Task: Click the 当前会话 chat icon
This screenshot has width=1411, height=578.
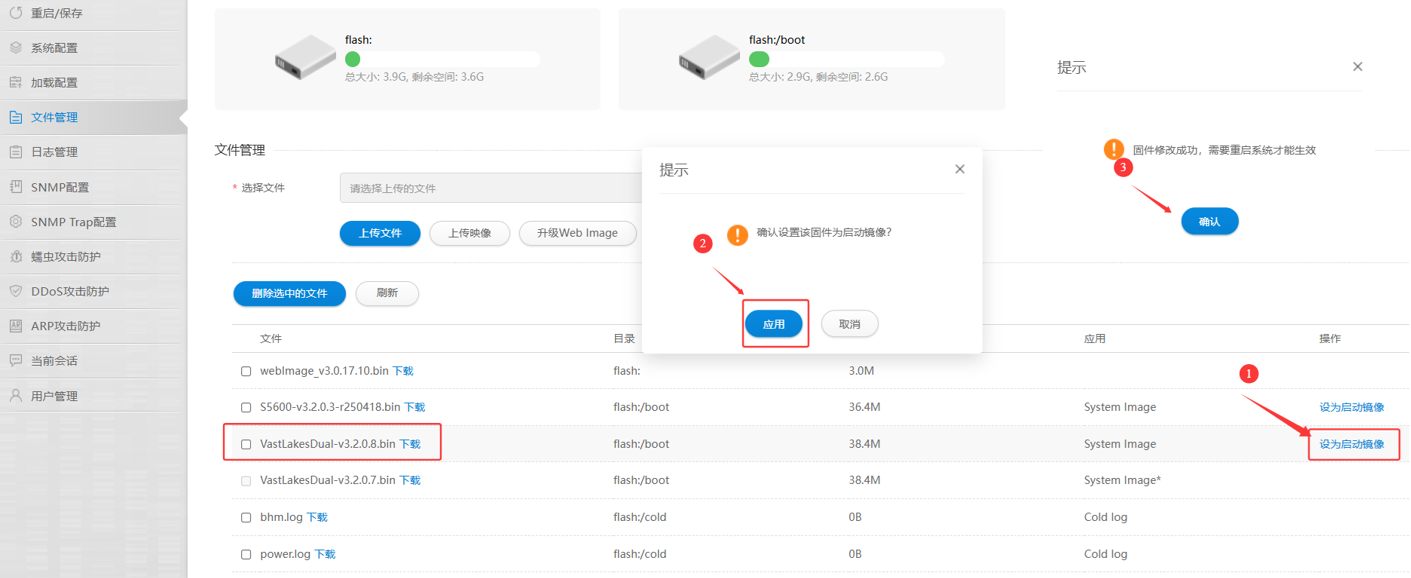Action: click(x=15, y=360)
